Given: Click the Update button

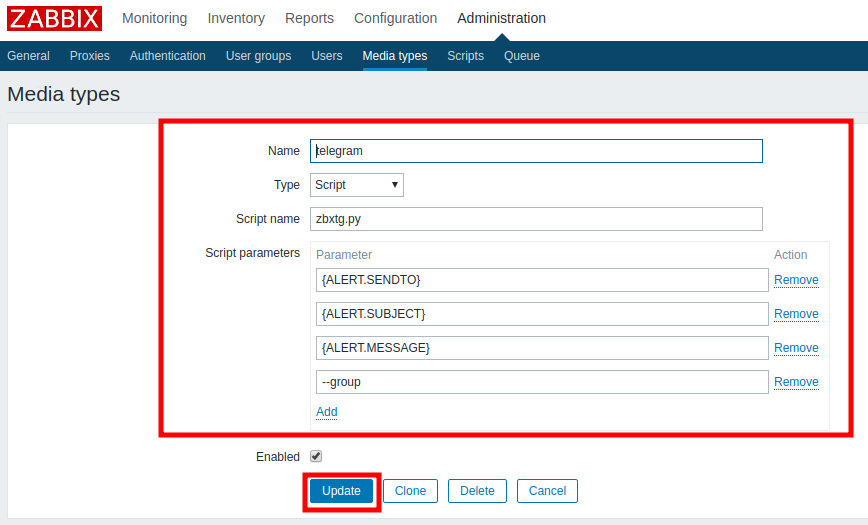Looking at the screenshot, I should [x=342, y=491].
